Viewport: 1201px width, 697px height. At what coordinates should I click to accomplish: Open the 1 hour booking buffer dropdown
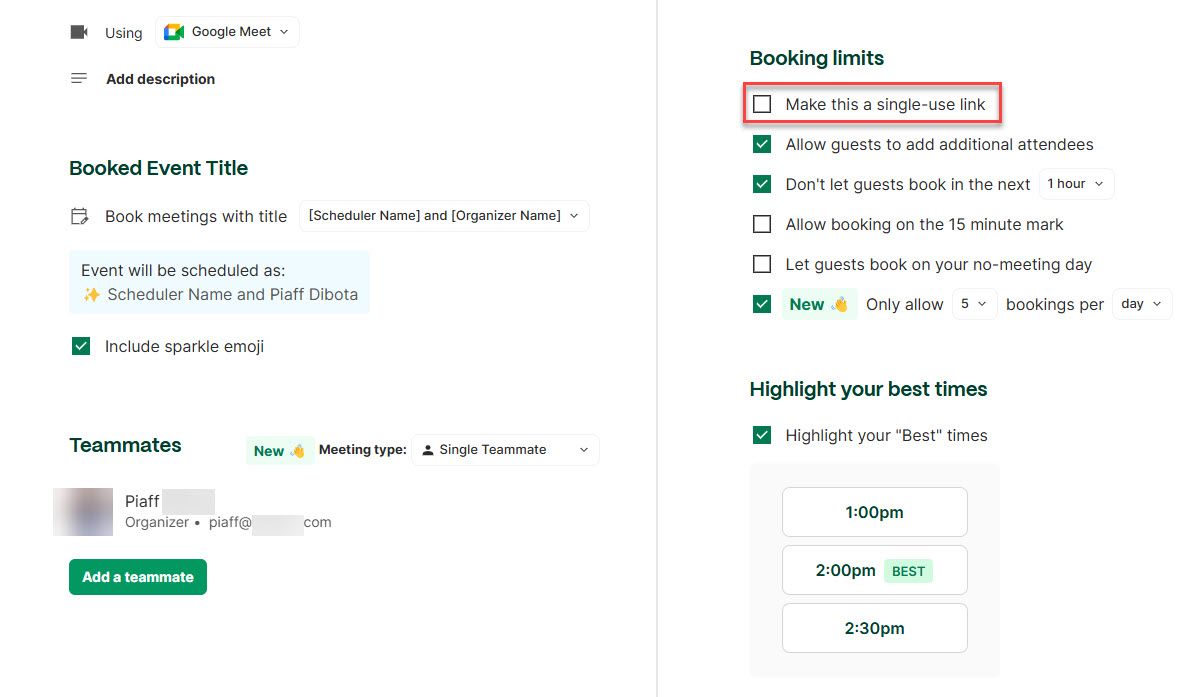[1076, 184]
